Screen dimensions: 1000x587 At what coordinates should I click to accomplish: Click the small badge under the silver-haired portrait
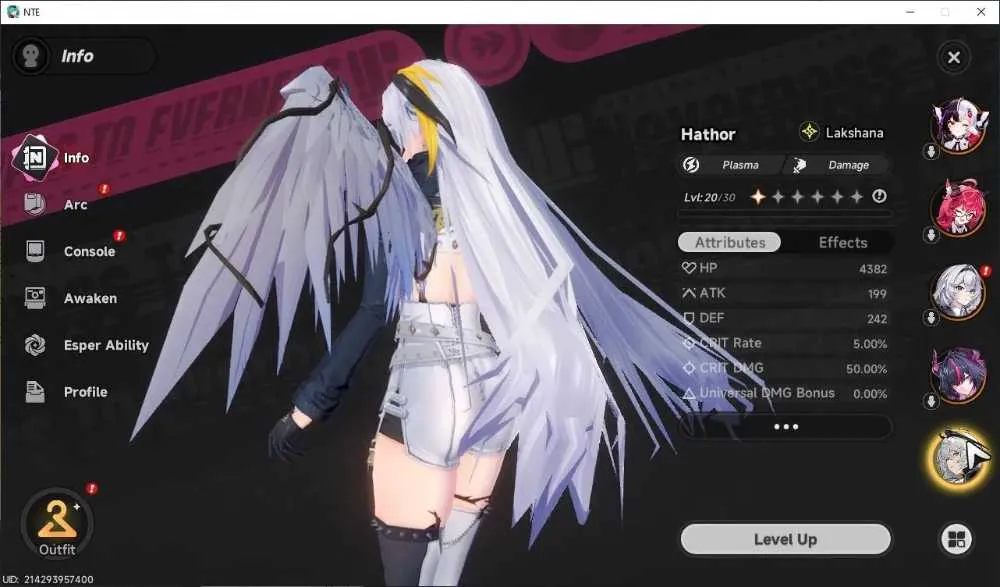[x=931, y=317]
